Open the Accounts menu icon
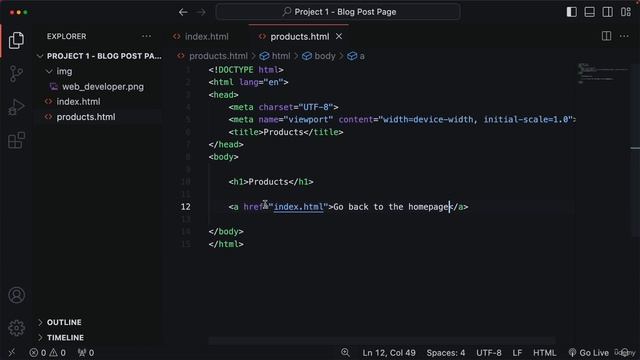This screenshot has height=360, width=640. (x=16, y=295)
